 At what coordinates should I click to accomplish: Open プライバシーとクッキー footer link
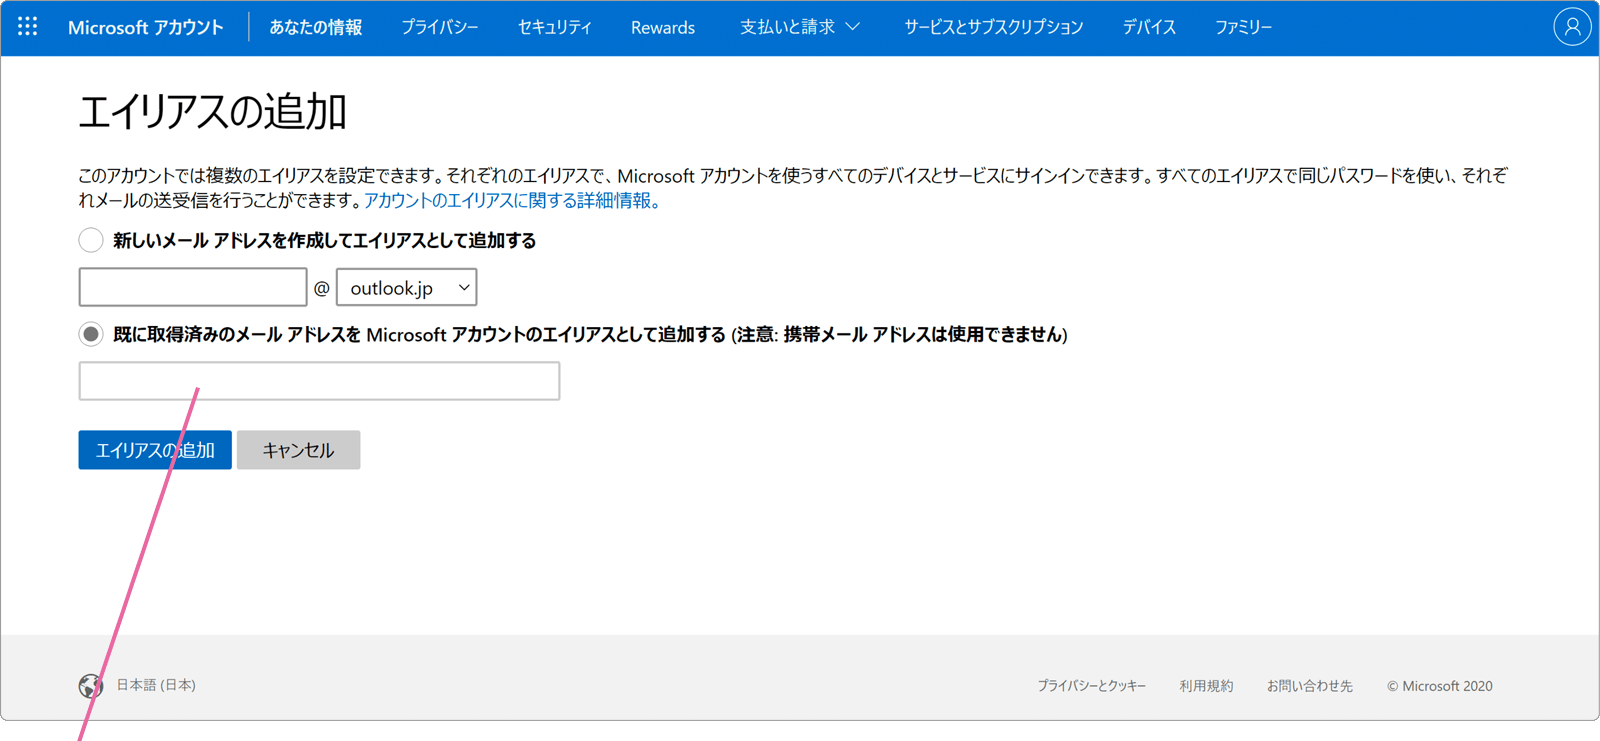coord(1091,686)
